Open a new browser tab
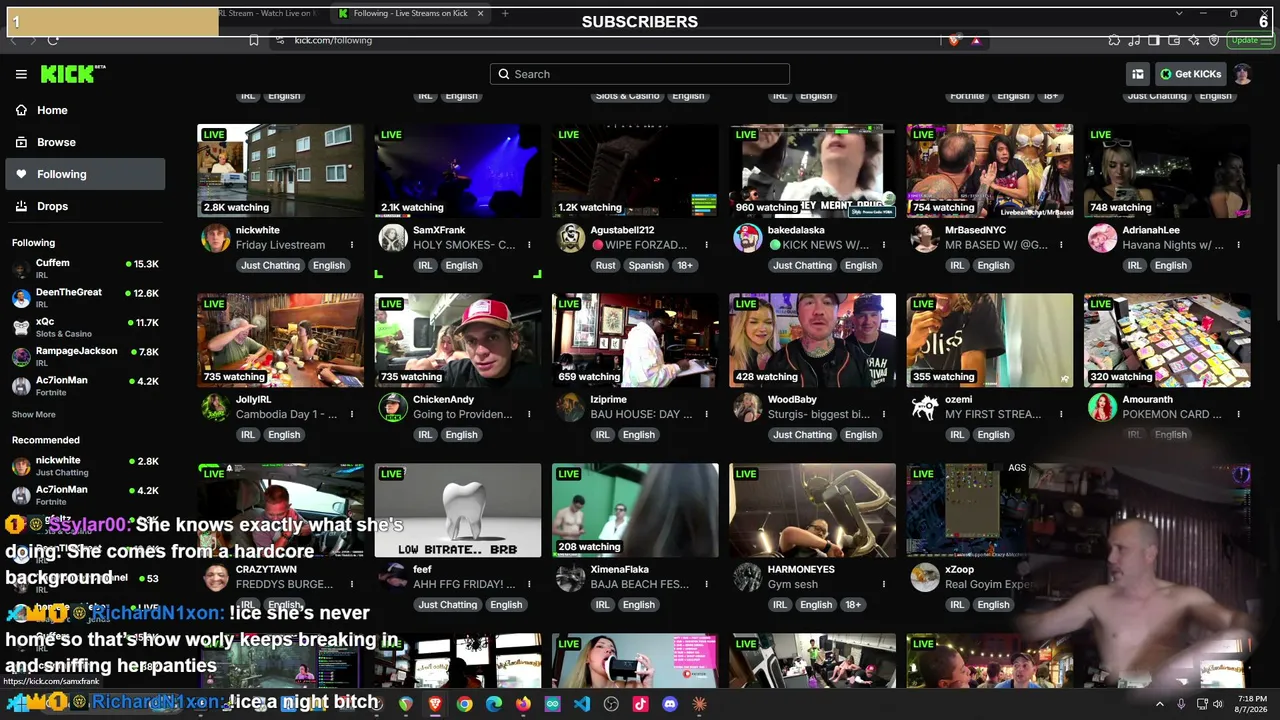 click(505, 13)
